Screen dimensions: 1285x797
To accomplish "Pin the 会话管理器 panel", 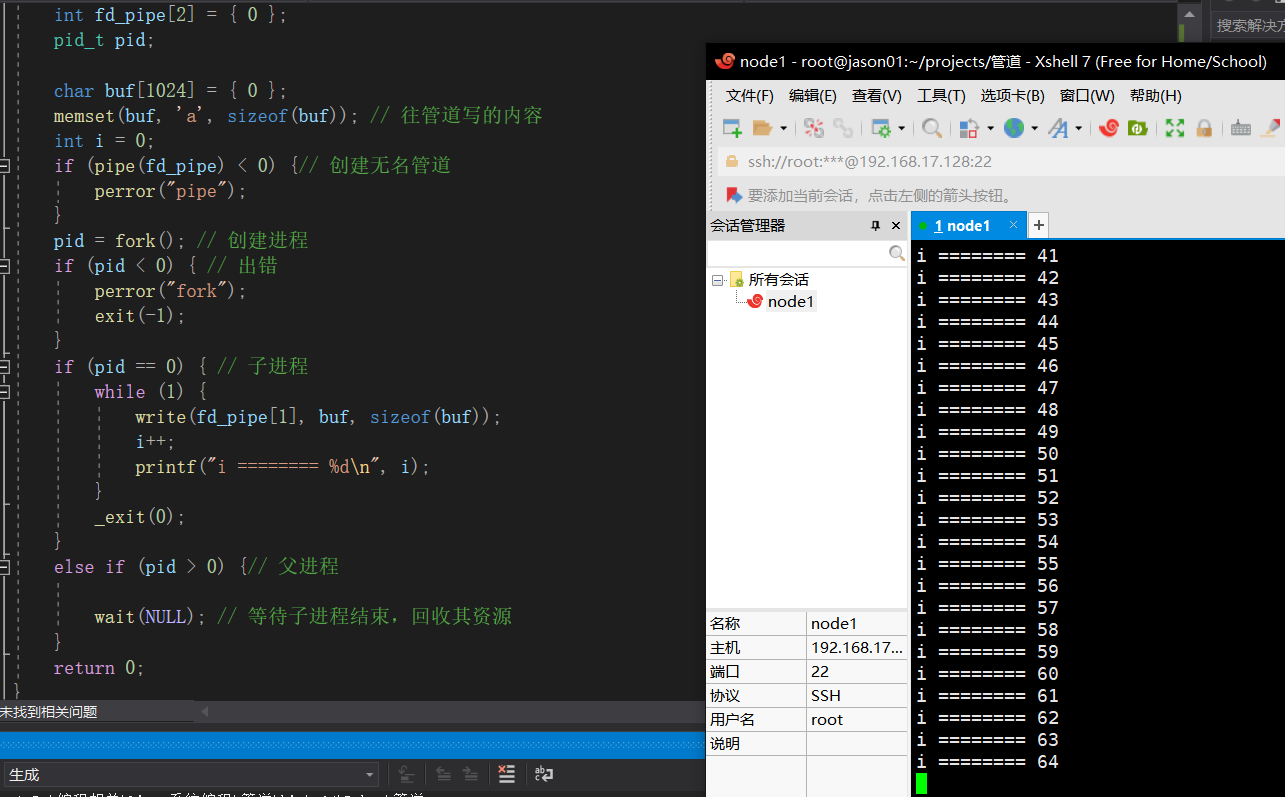I will point(875,226).
